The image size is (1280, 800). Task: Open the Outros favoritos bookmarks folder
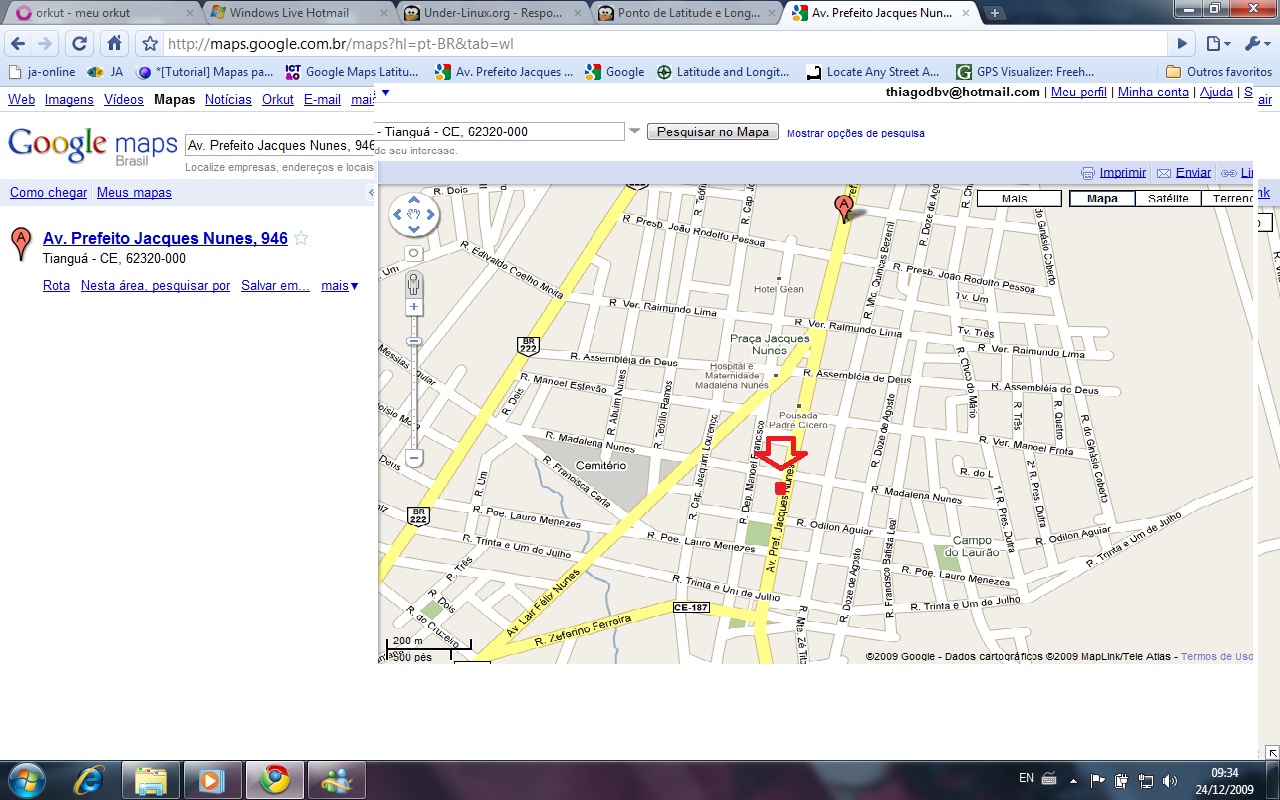click(x=1218, y=72)
